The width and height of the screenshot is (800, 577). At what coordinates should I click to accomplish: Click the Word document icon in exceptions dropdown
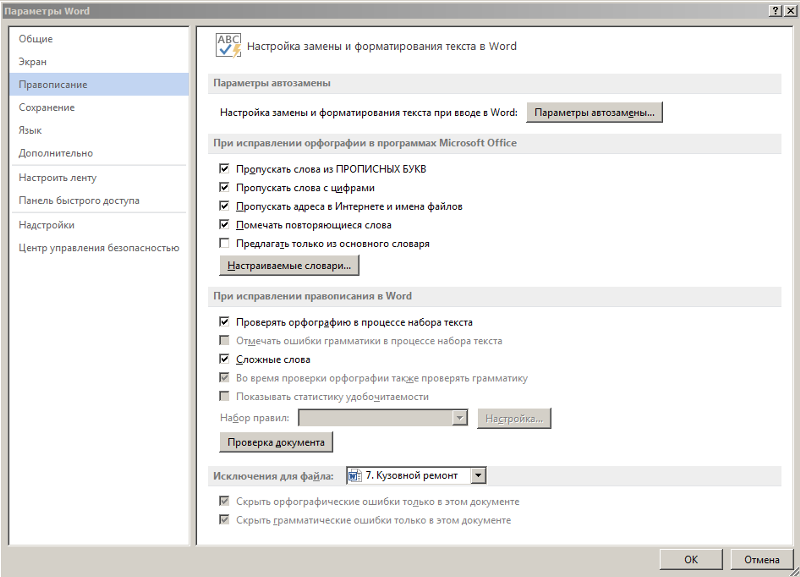coord(355,475)
